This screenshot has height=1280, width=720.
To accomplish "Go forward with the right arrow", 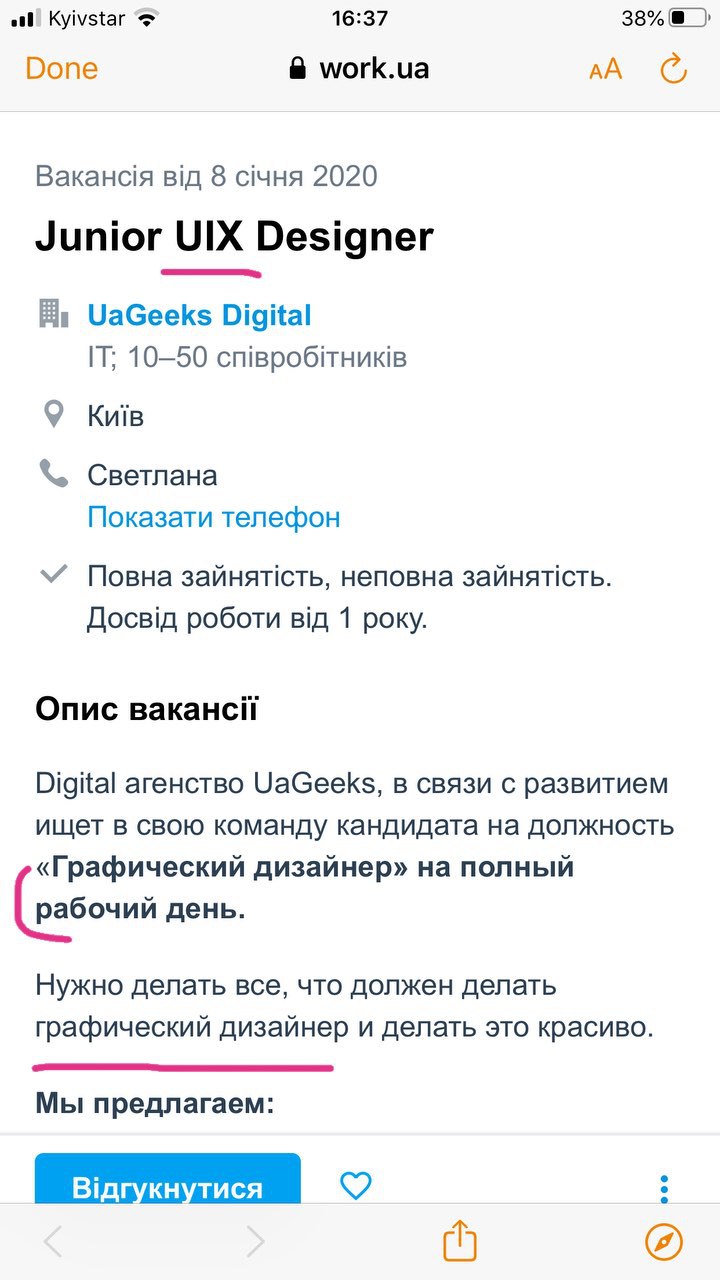I will click(x=255, y=1241).
